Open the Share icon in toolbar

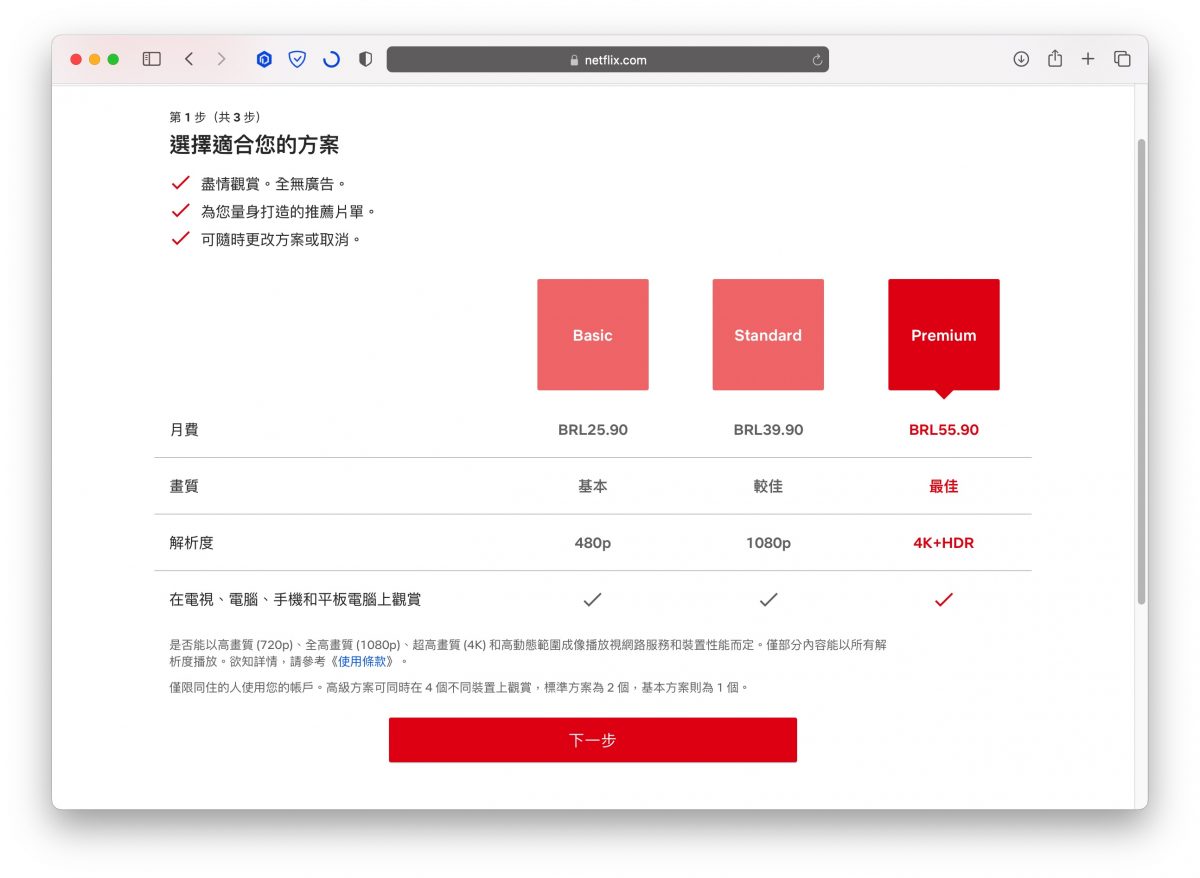[1055, 59]
